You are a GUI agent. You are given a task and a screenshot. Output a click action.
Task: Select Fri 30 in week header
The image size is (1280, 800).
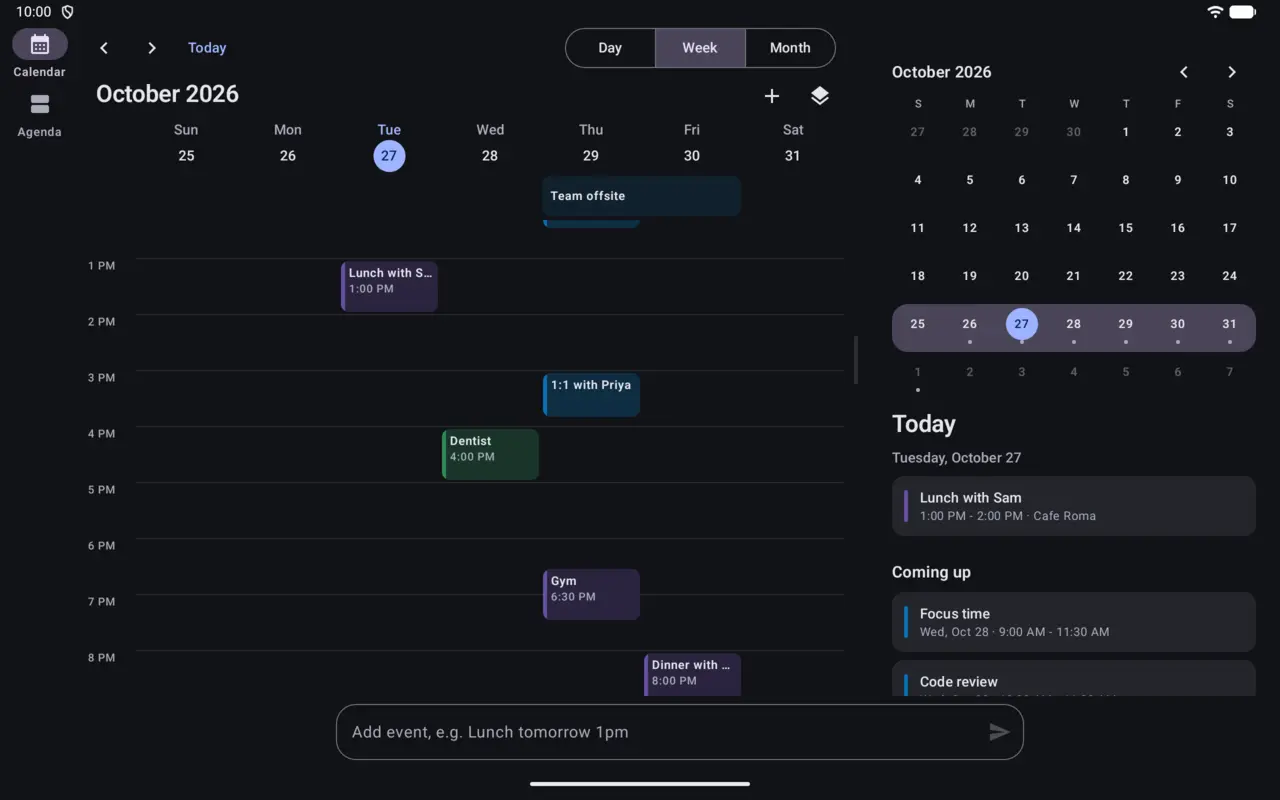(x=692, y=143)
